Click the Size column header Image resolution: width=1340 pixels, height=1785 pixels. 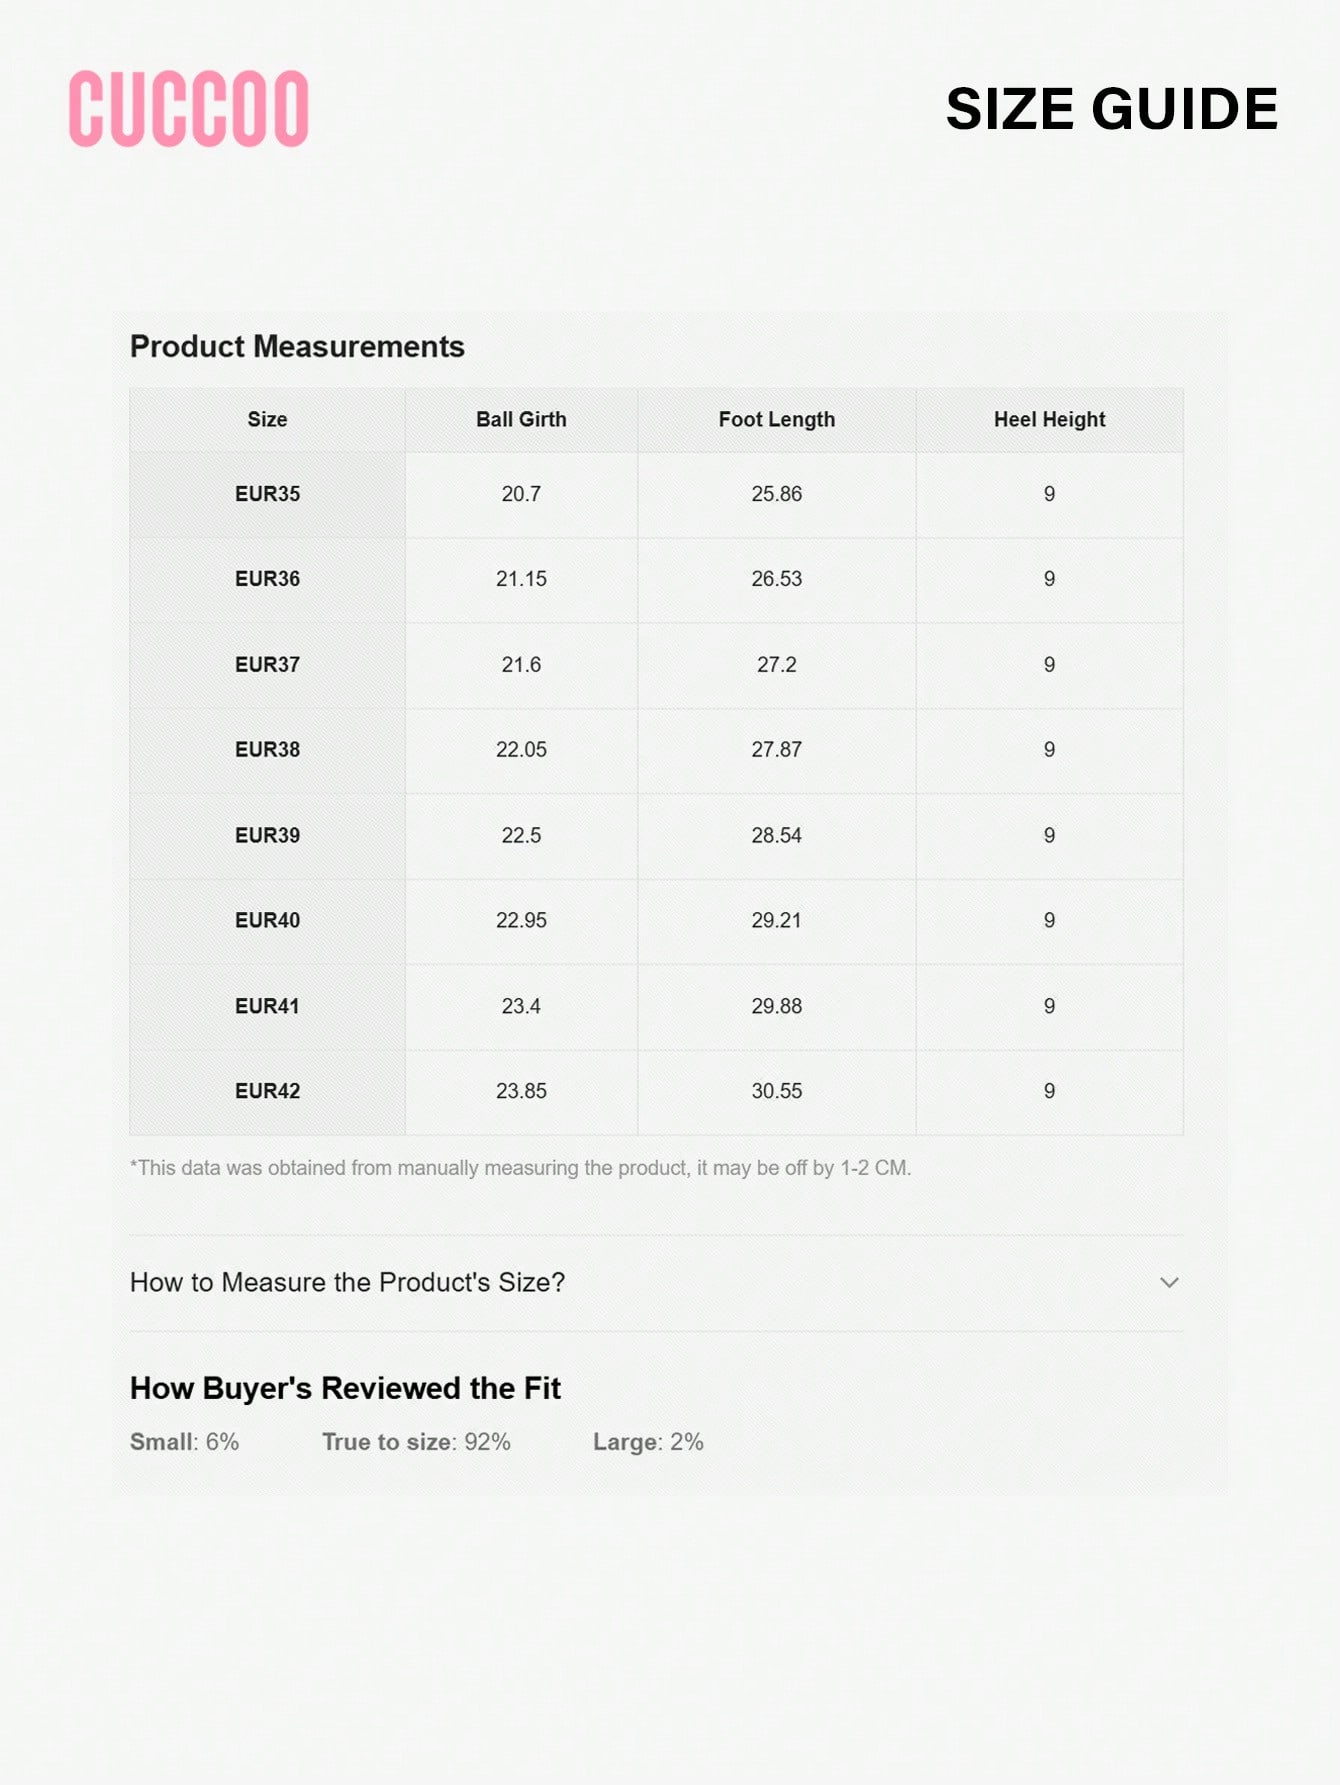point(267,420)
